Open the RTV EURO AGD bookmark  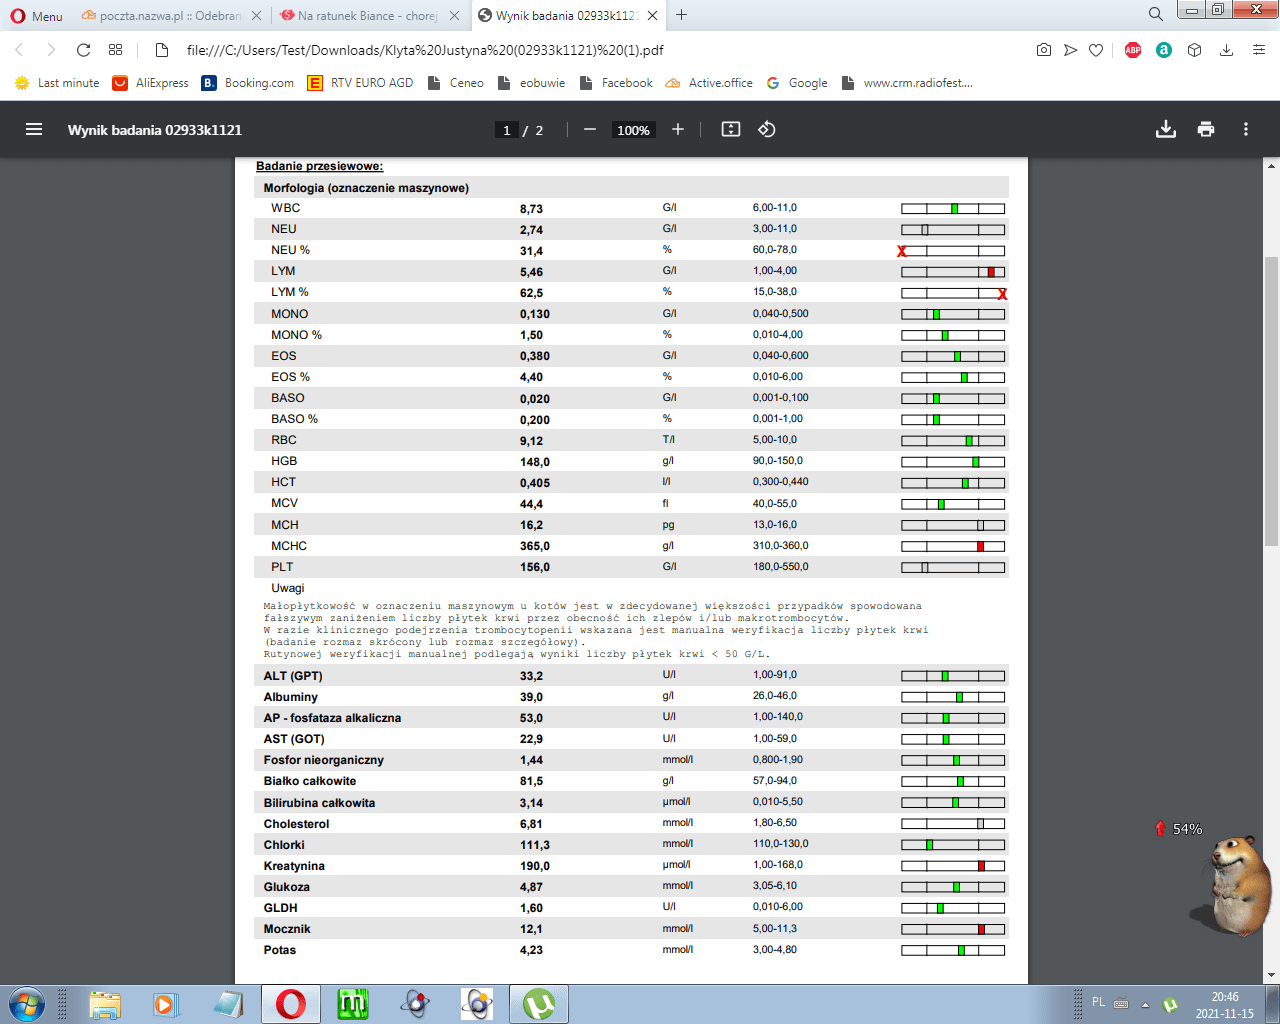360,83
